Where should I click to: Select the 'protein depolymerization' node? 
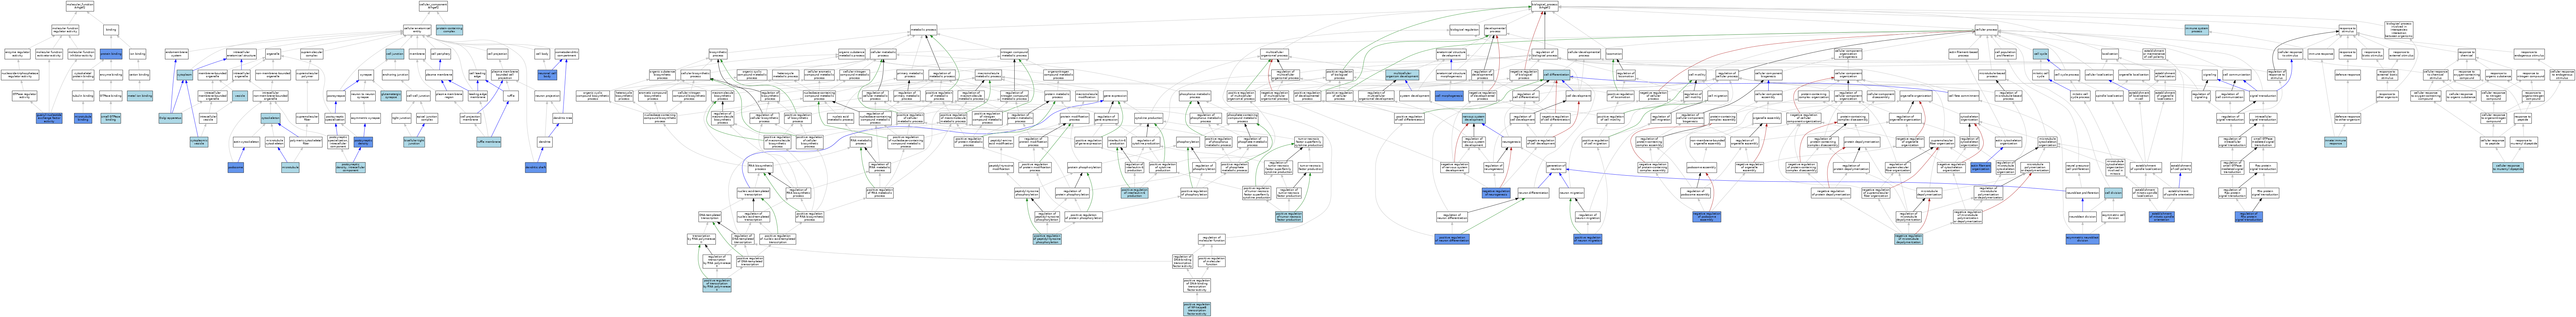tap(1862, 142)
